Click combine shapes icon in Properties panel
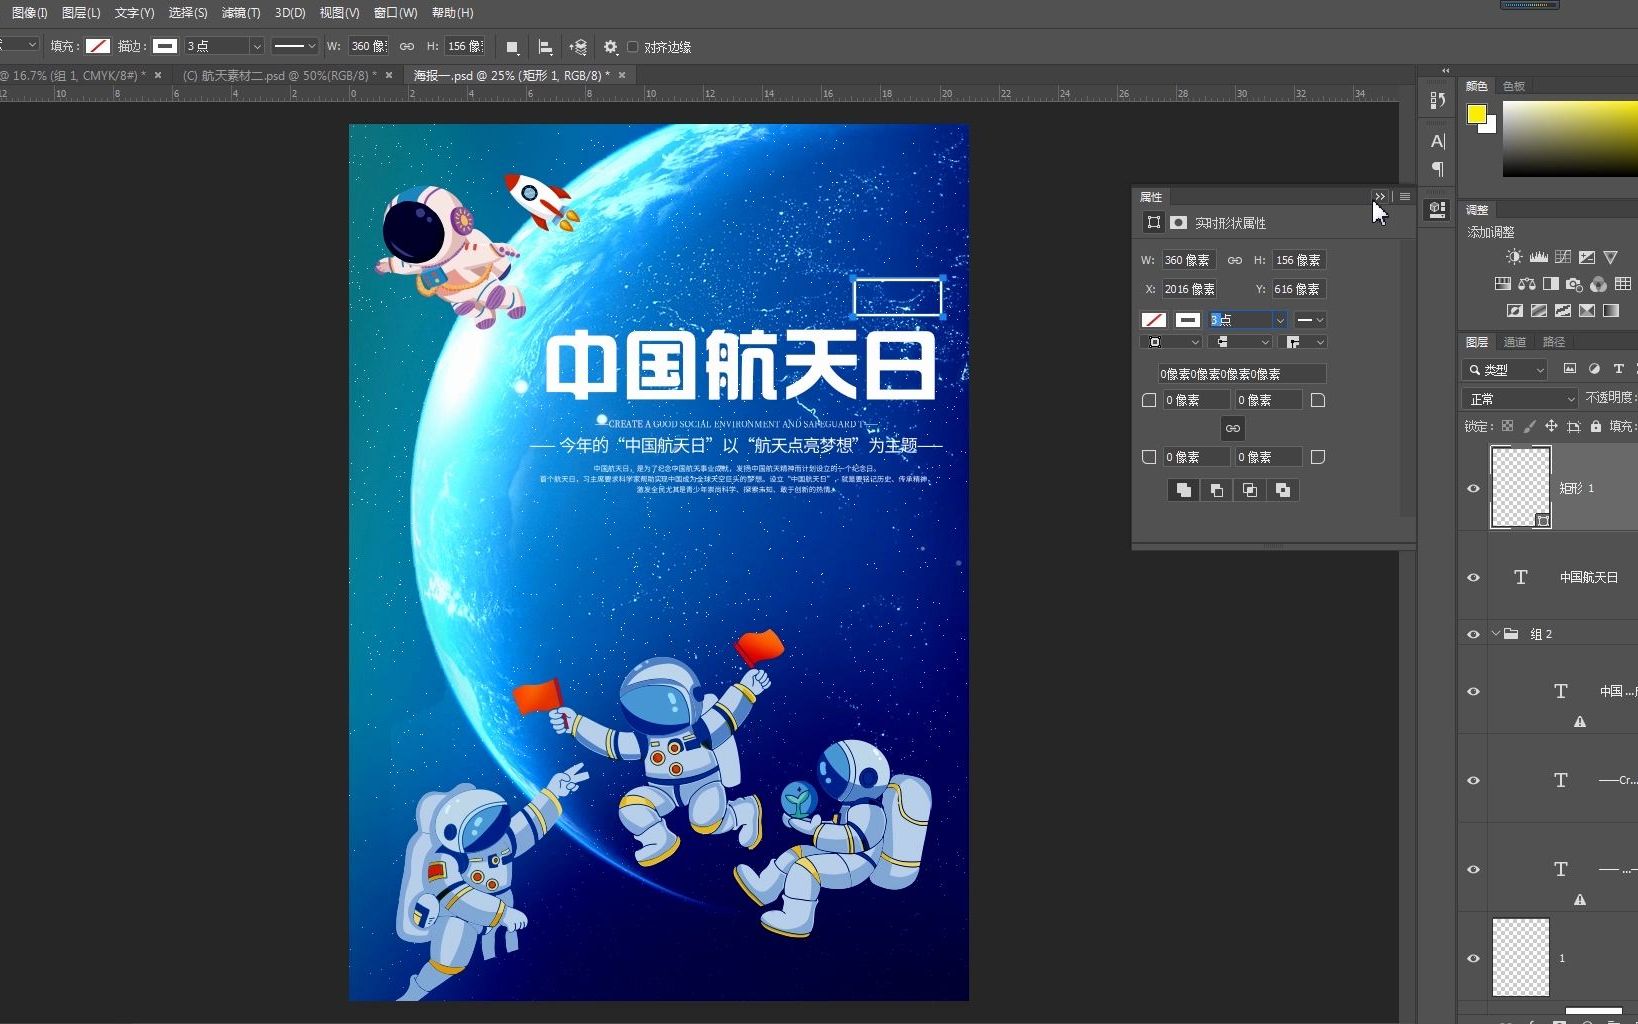Screen dimensions: 1638x1024 click(1183, 490)
